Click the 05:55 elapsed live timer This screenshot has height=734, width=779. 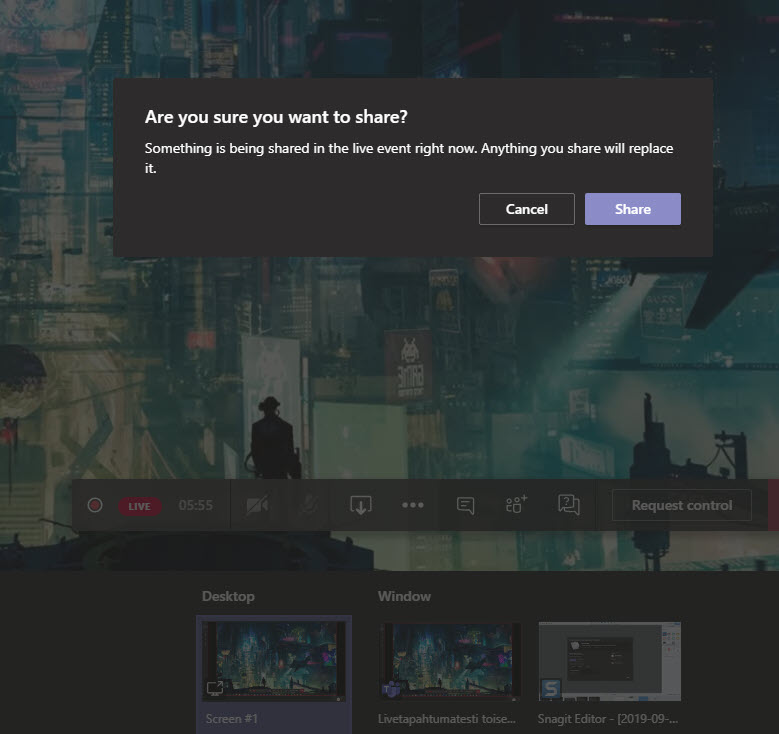(x=195, y=506)
